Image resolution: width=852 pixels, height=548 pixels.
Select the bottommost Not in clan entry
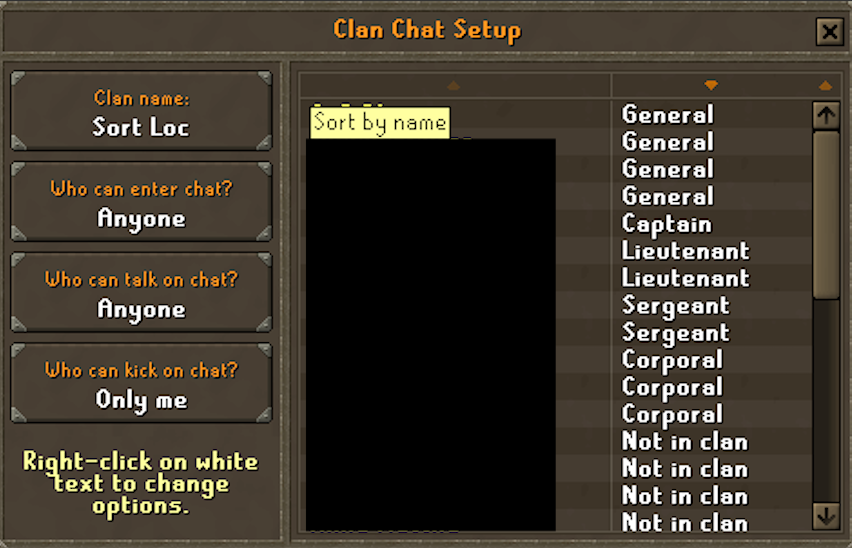685,523
